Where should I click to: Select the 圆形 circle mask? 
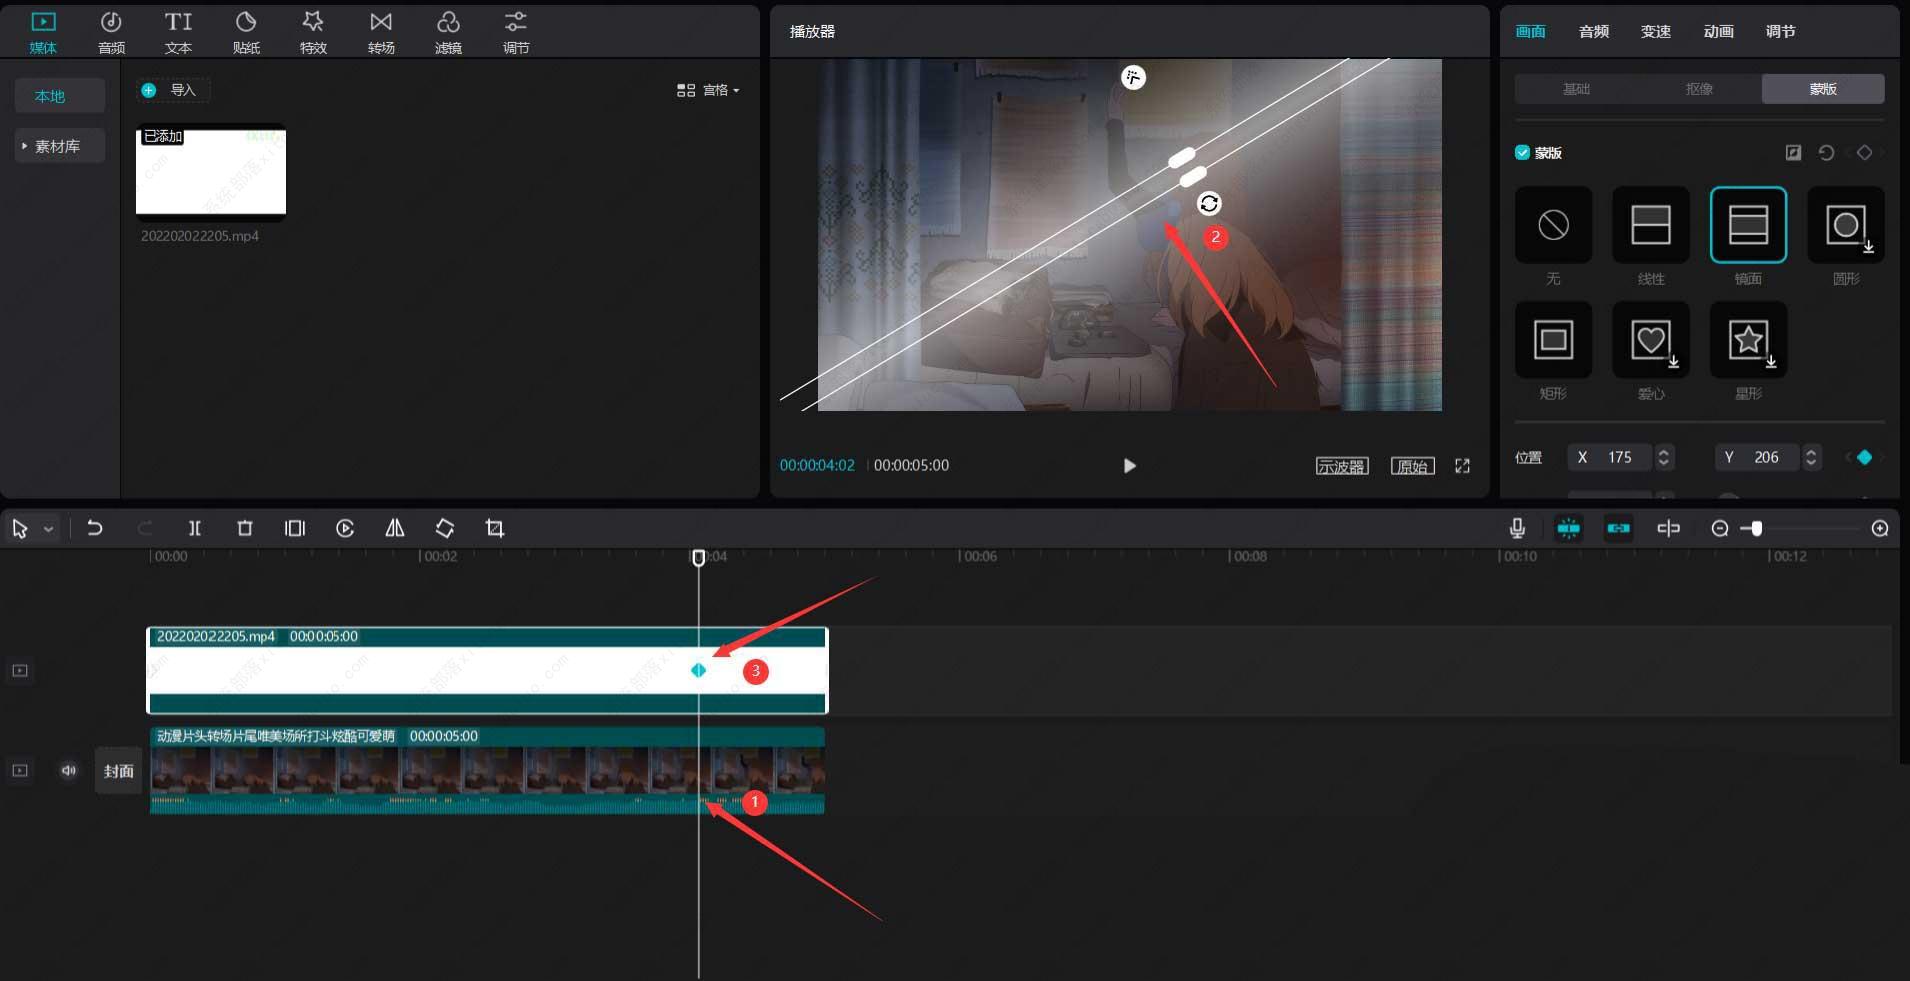click(x=1846, y=225)
